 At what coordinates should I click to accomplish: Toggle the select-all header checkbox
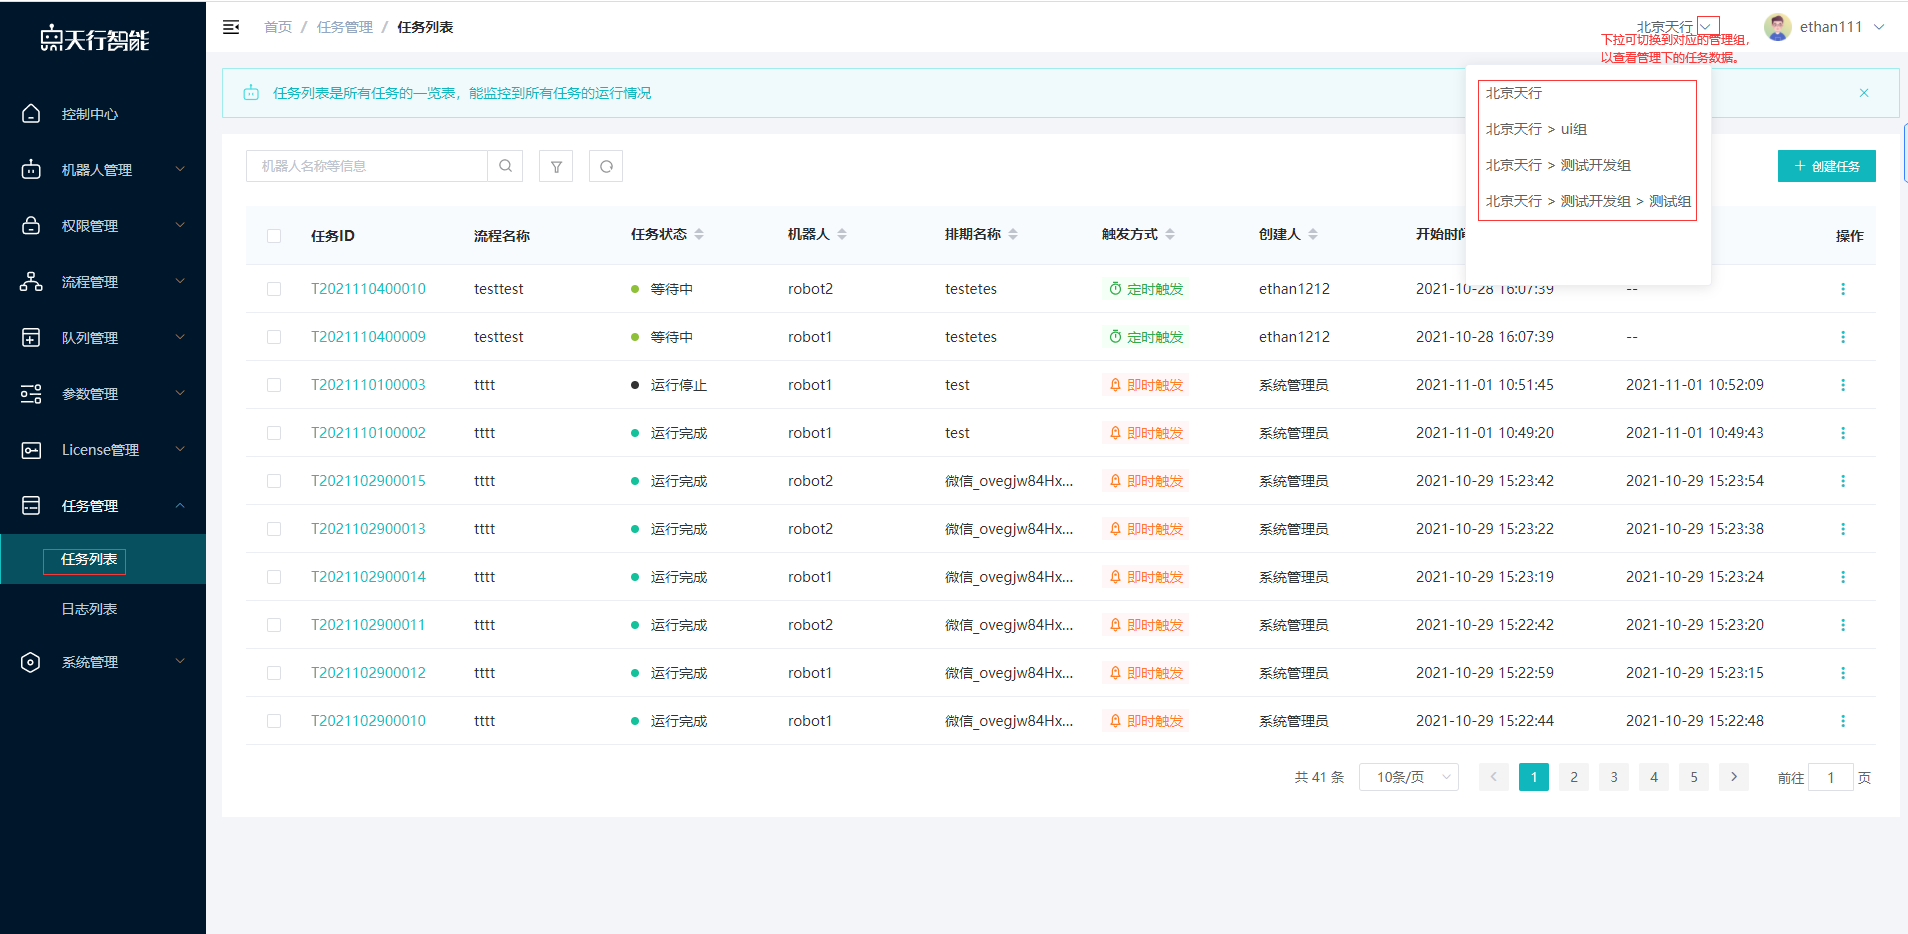[x=274, y=236]
